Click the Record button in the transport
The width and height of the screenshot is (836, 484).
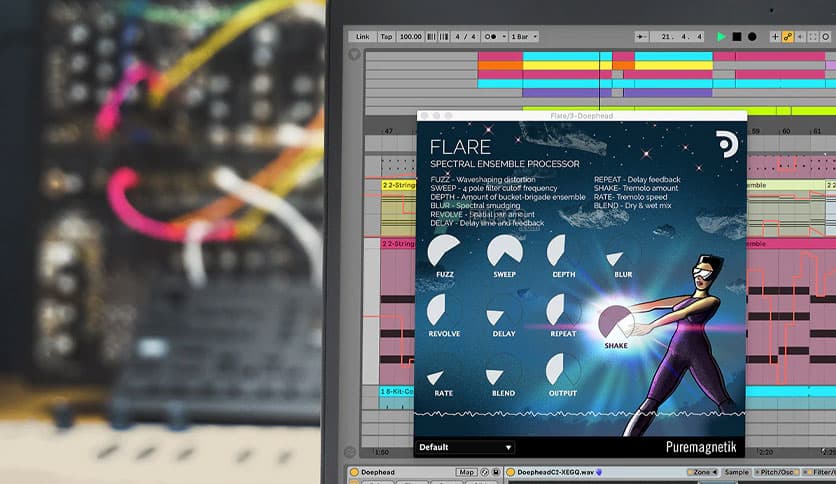(752, 37)
